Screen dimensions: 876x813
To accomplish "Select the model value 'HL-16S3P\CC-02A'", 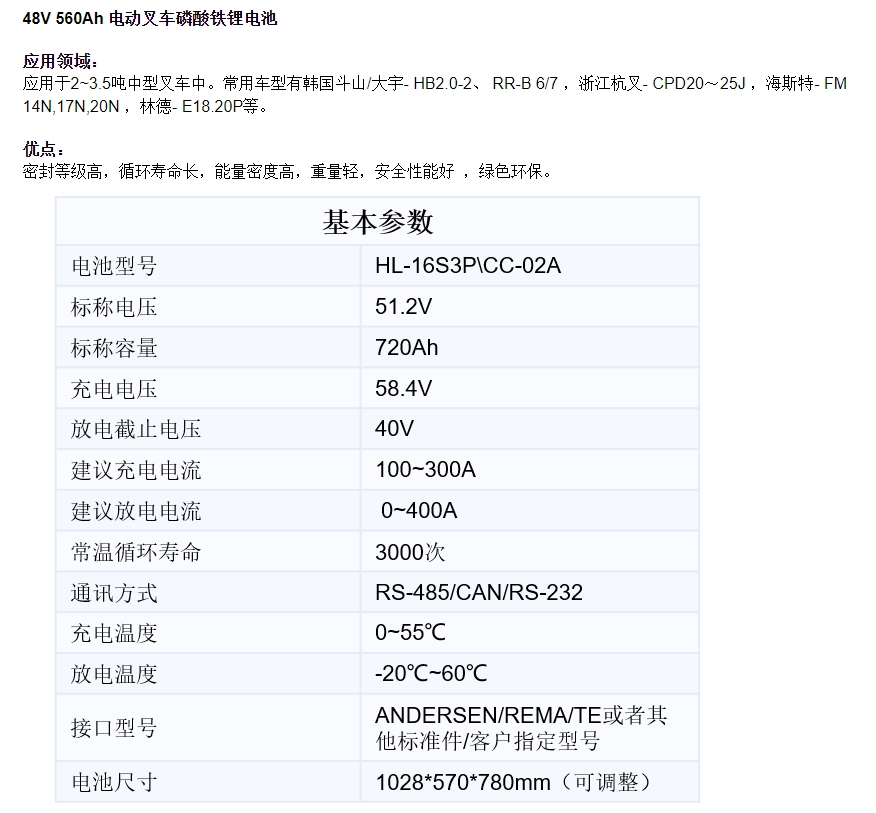I will pyautogui.click(x=468, y=266).
